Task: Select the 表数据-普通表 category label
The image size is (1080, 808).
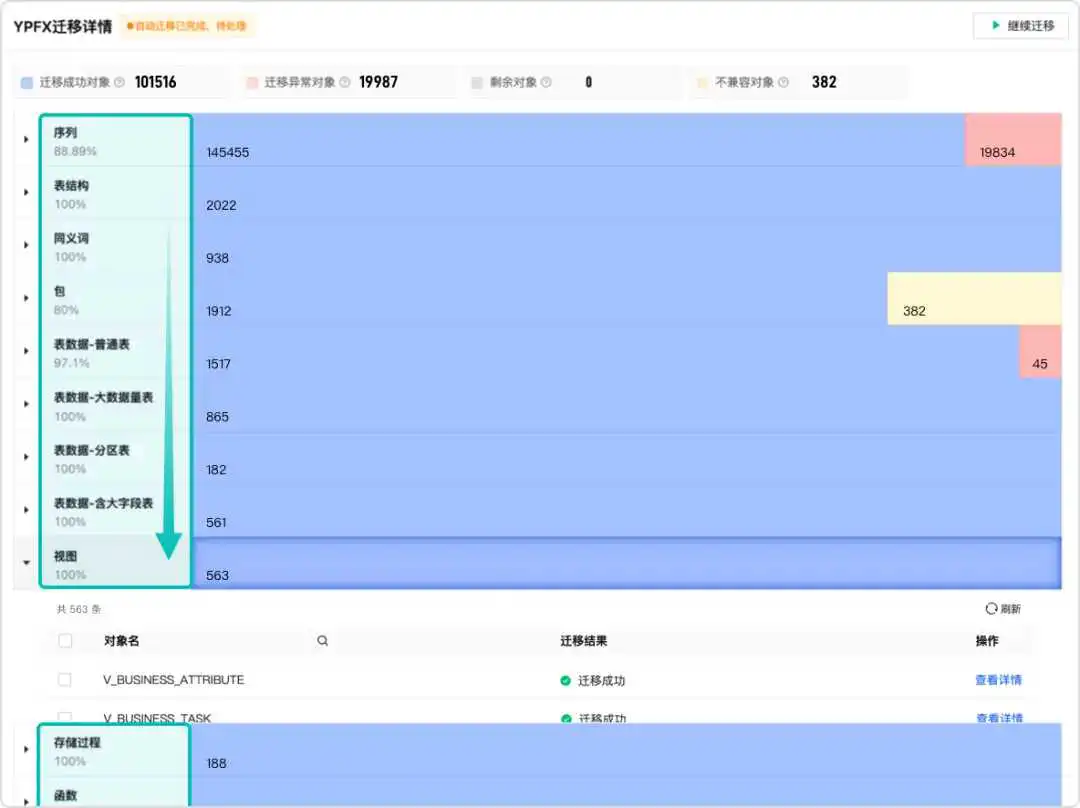Action: click(92, 353)
